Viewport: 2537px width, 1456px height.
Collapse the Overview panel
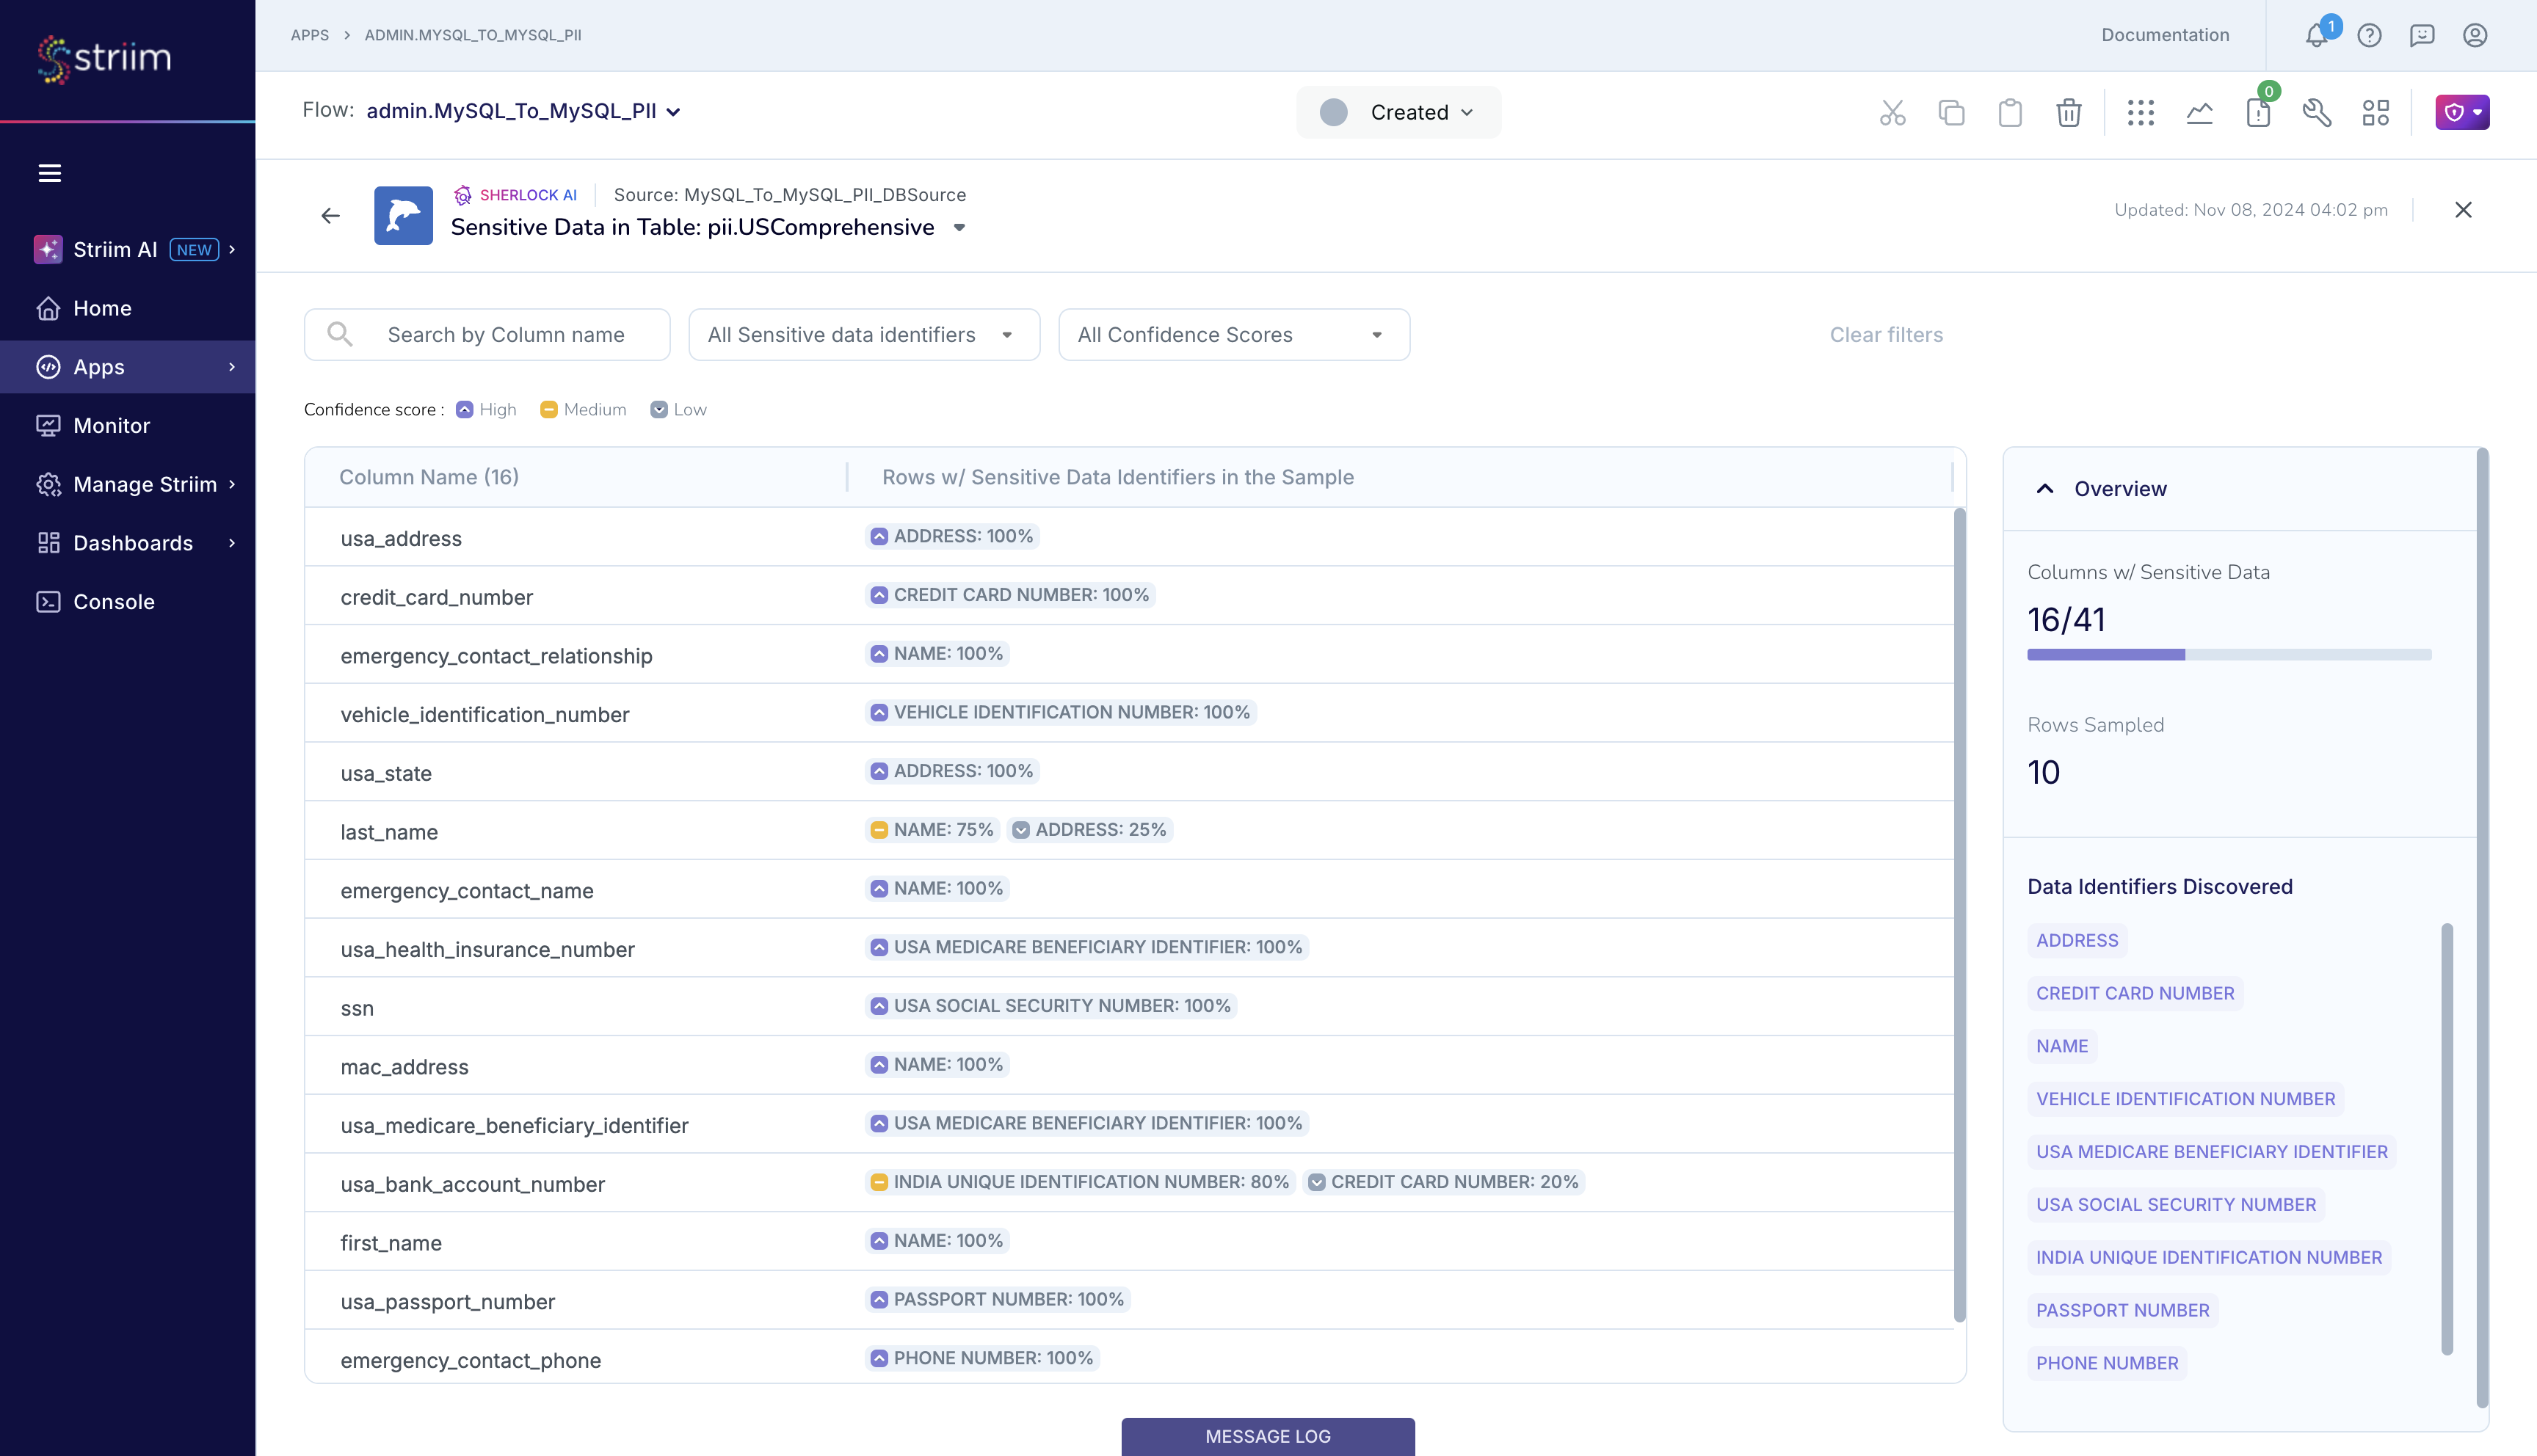(x=2044, y=489)
